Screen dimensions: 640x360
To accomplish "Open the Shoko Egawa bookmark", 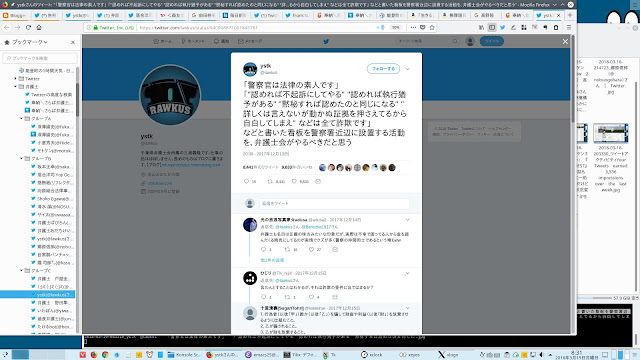I will 52,198.
